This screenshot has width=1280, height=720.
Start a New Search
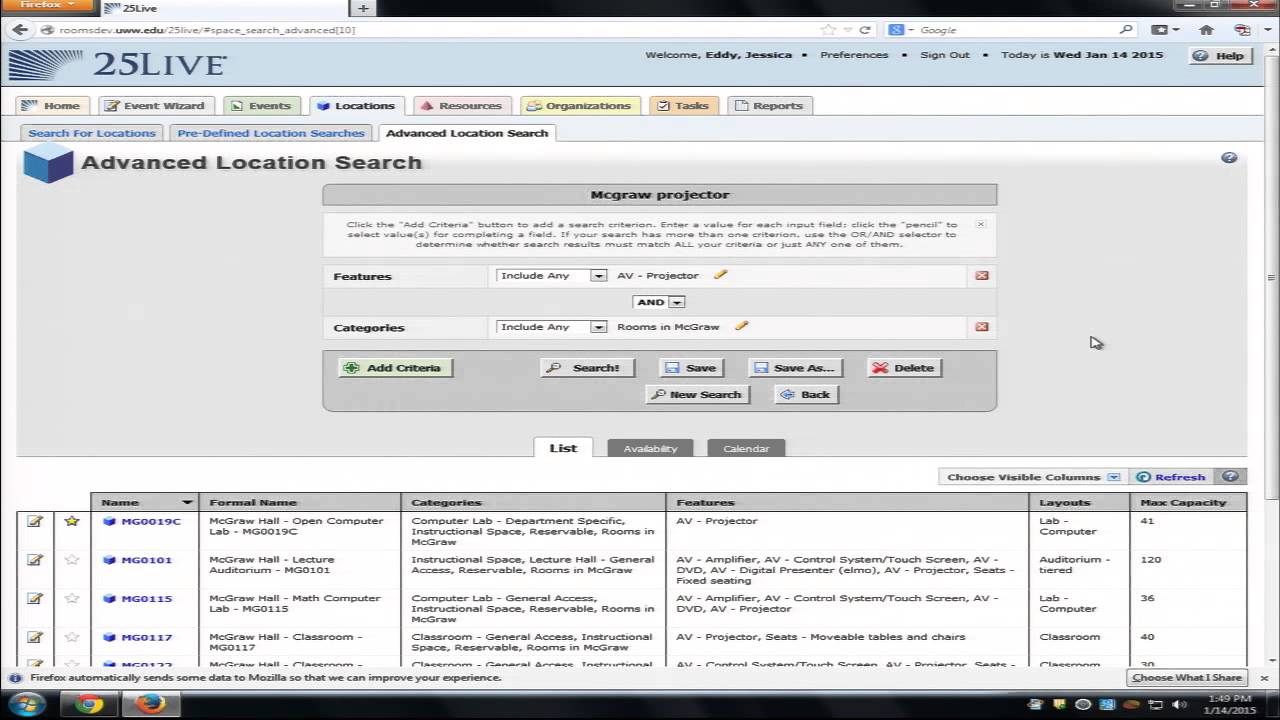(x=697, y=394)
